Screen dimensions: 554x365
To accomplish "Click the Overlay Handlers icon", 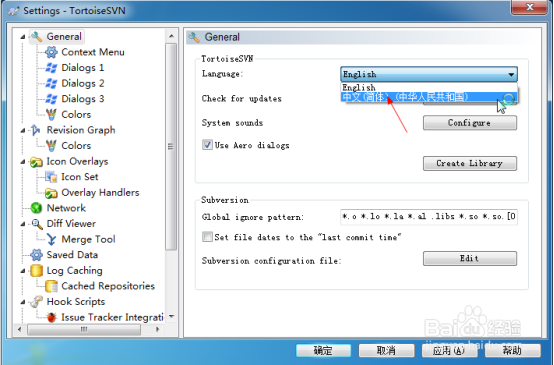I will [x=51, y=193].
